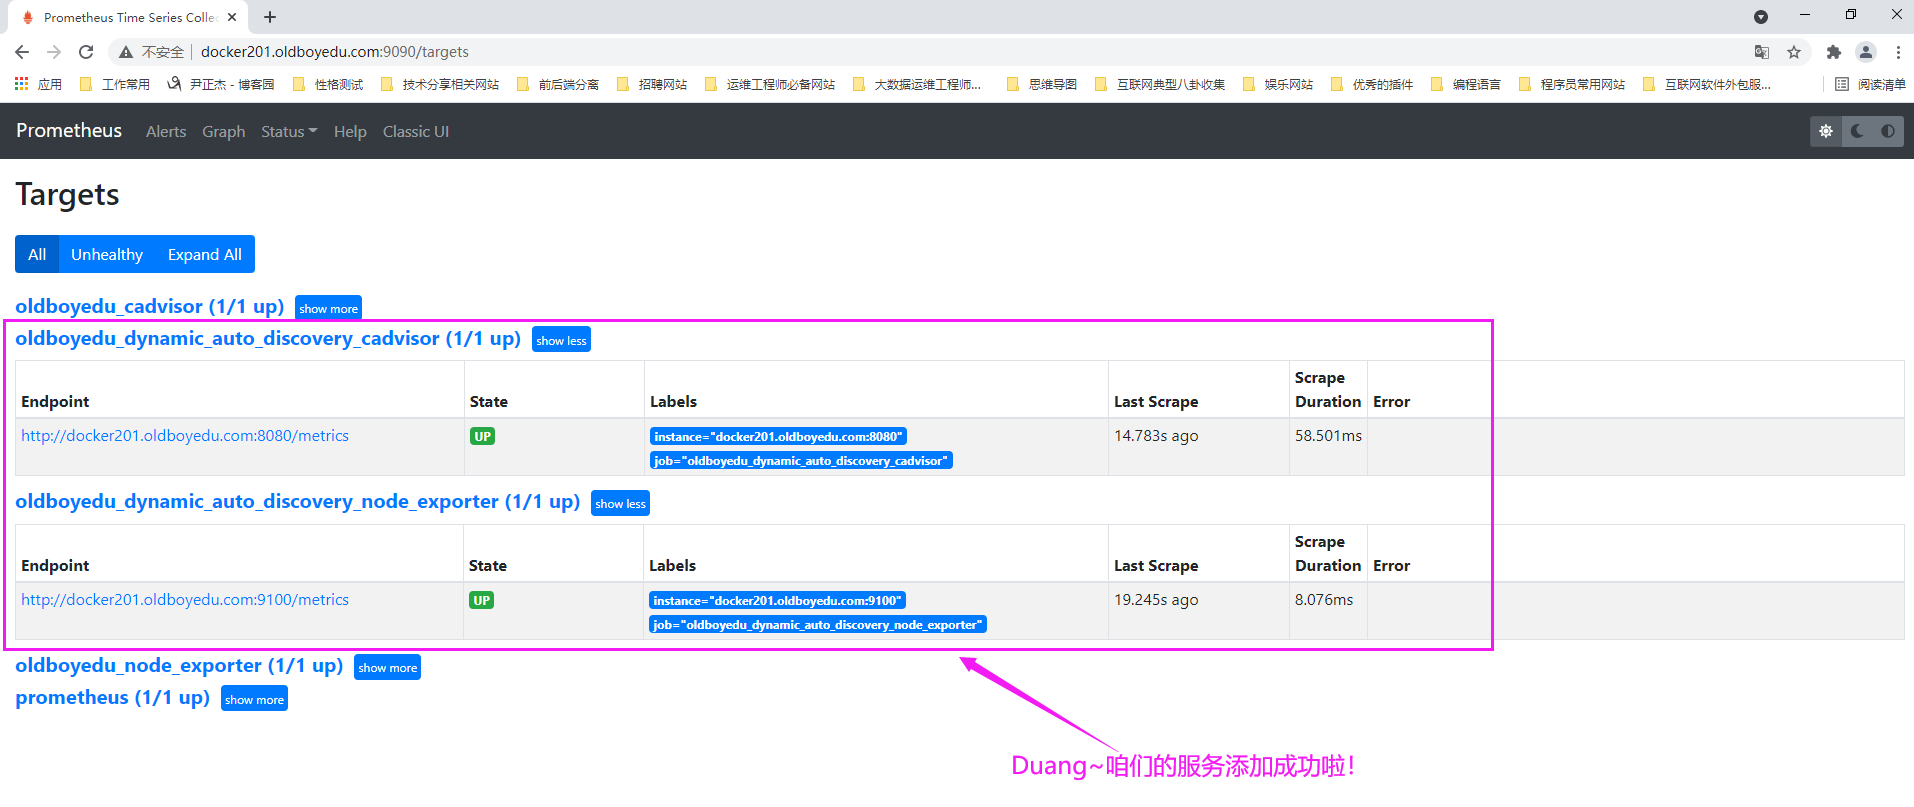
Task: Click the job dynamic_auto_discovery_cadvisor label badge
Action: pos(801,460)
